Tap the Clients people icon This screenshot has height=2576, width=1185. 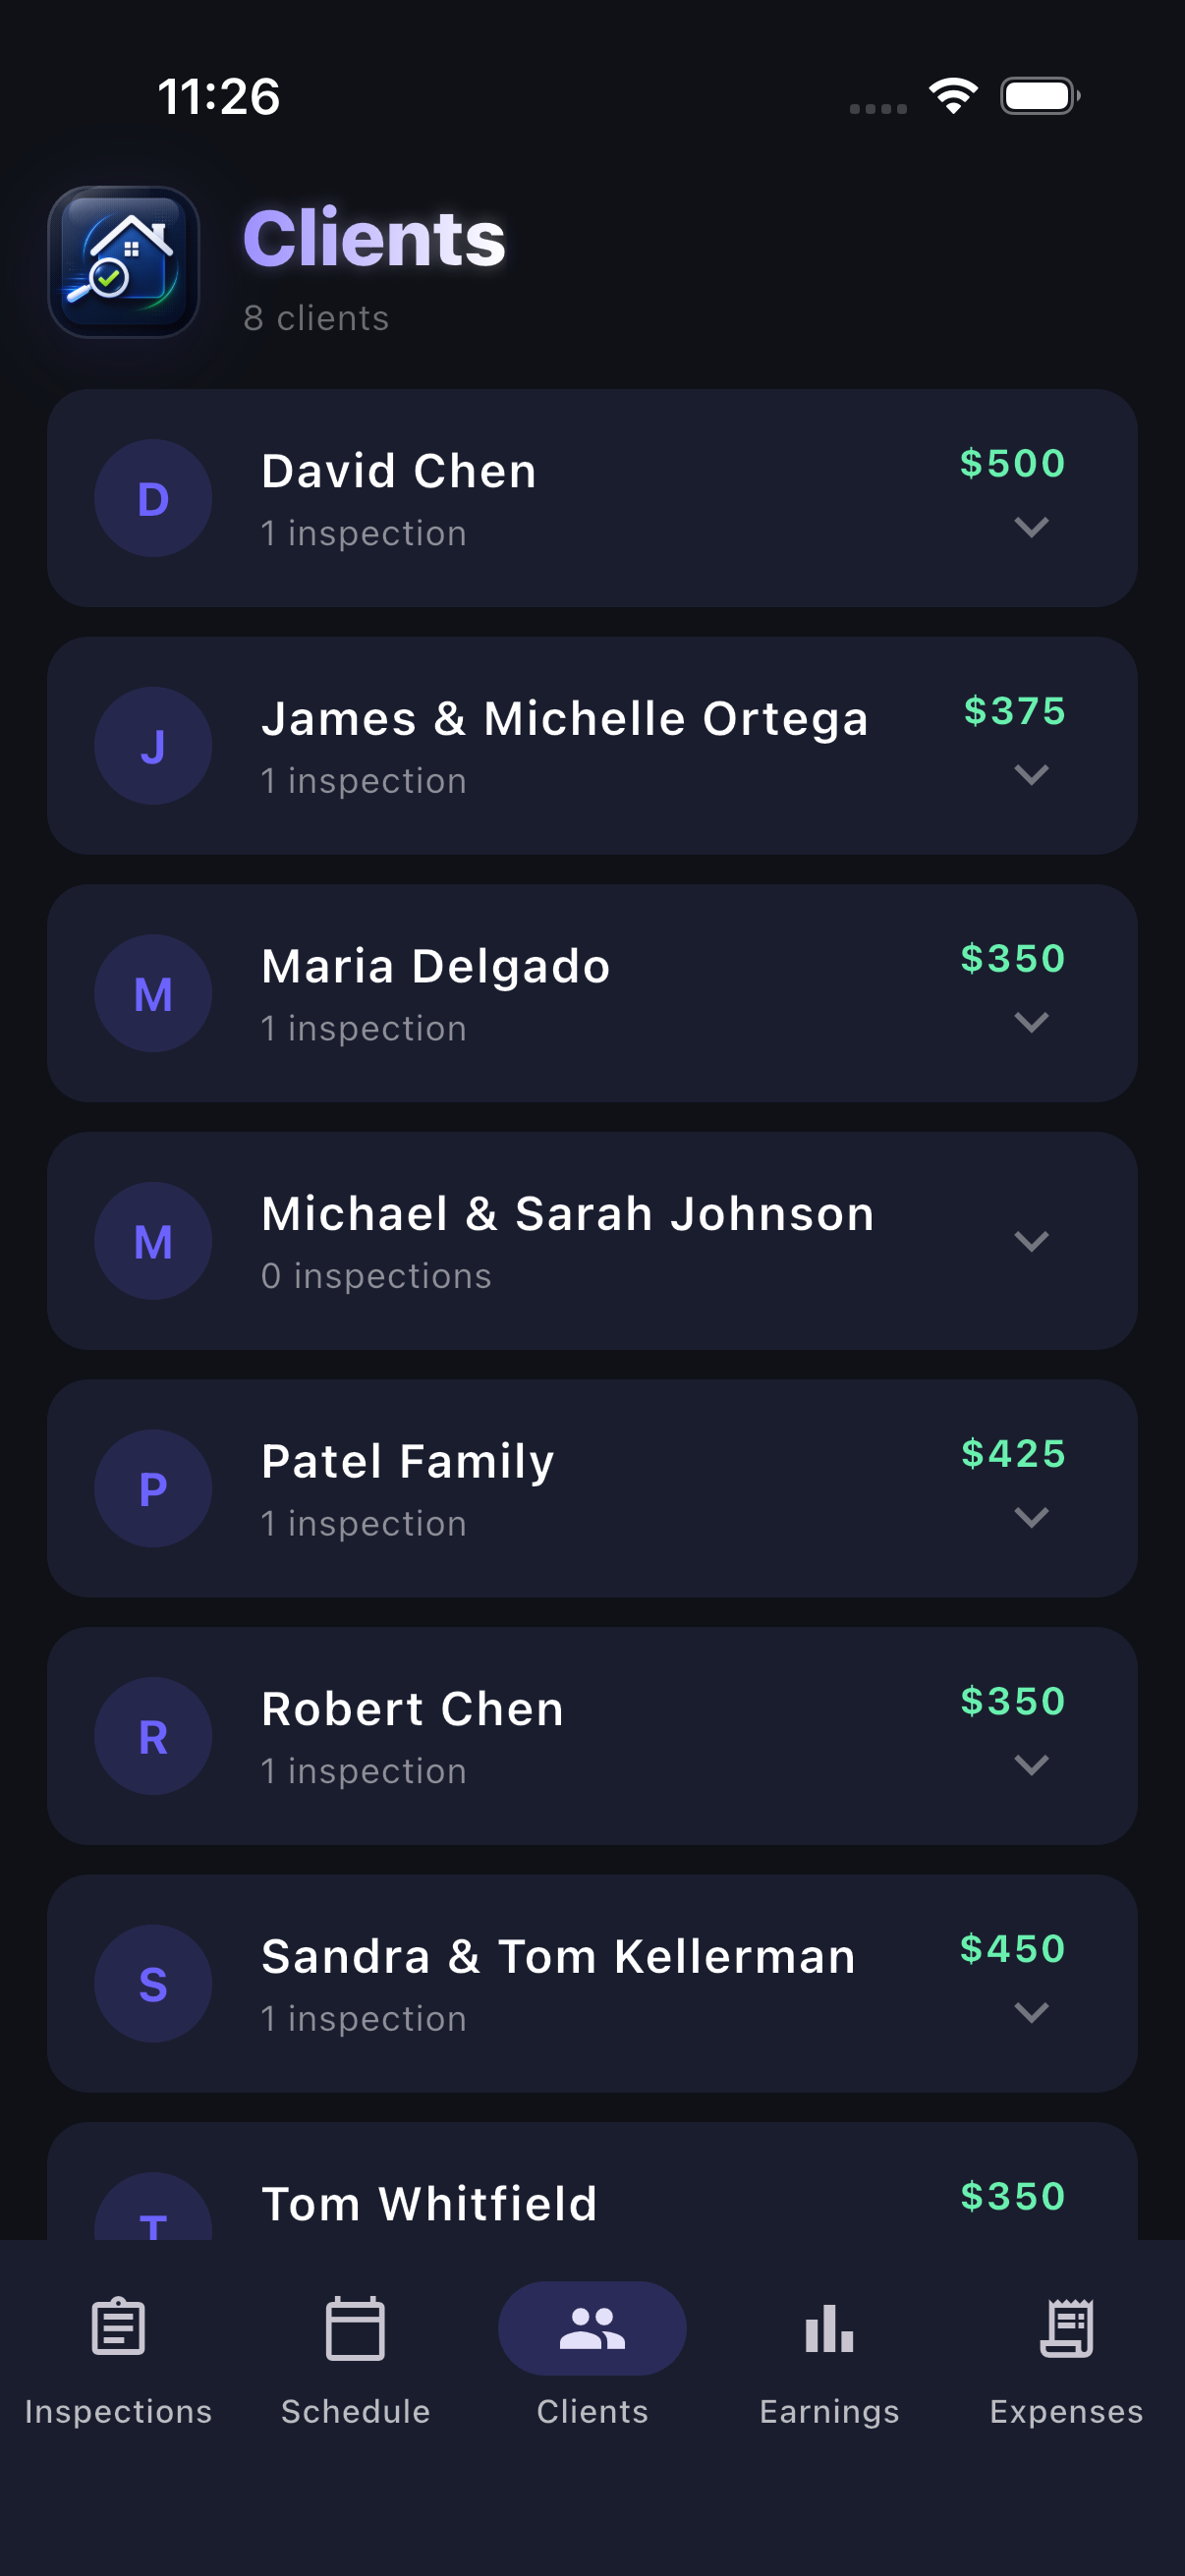tap(592, 2327)
